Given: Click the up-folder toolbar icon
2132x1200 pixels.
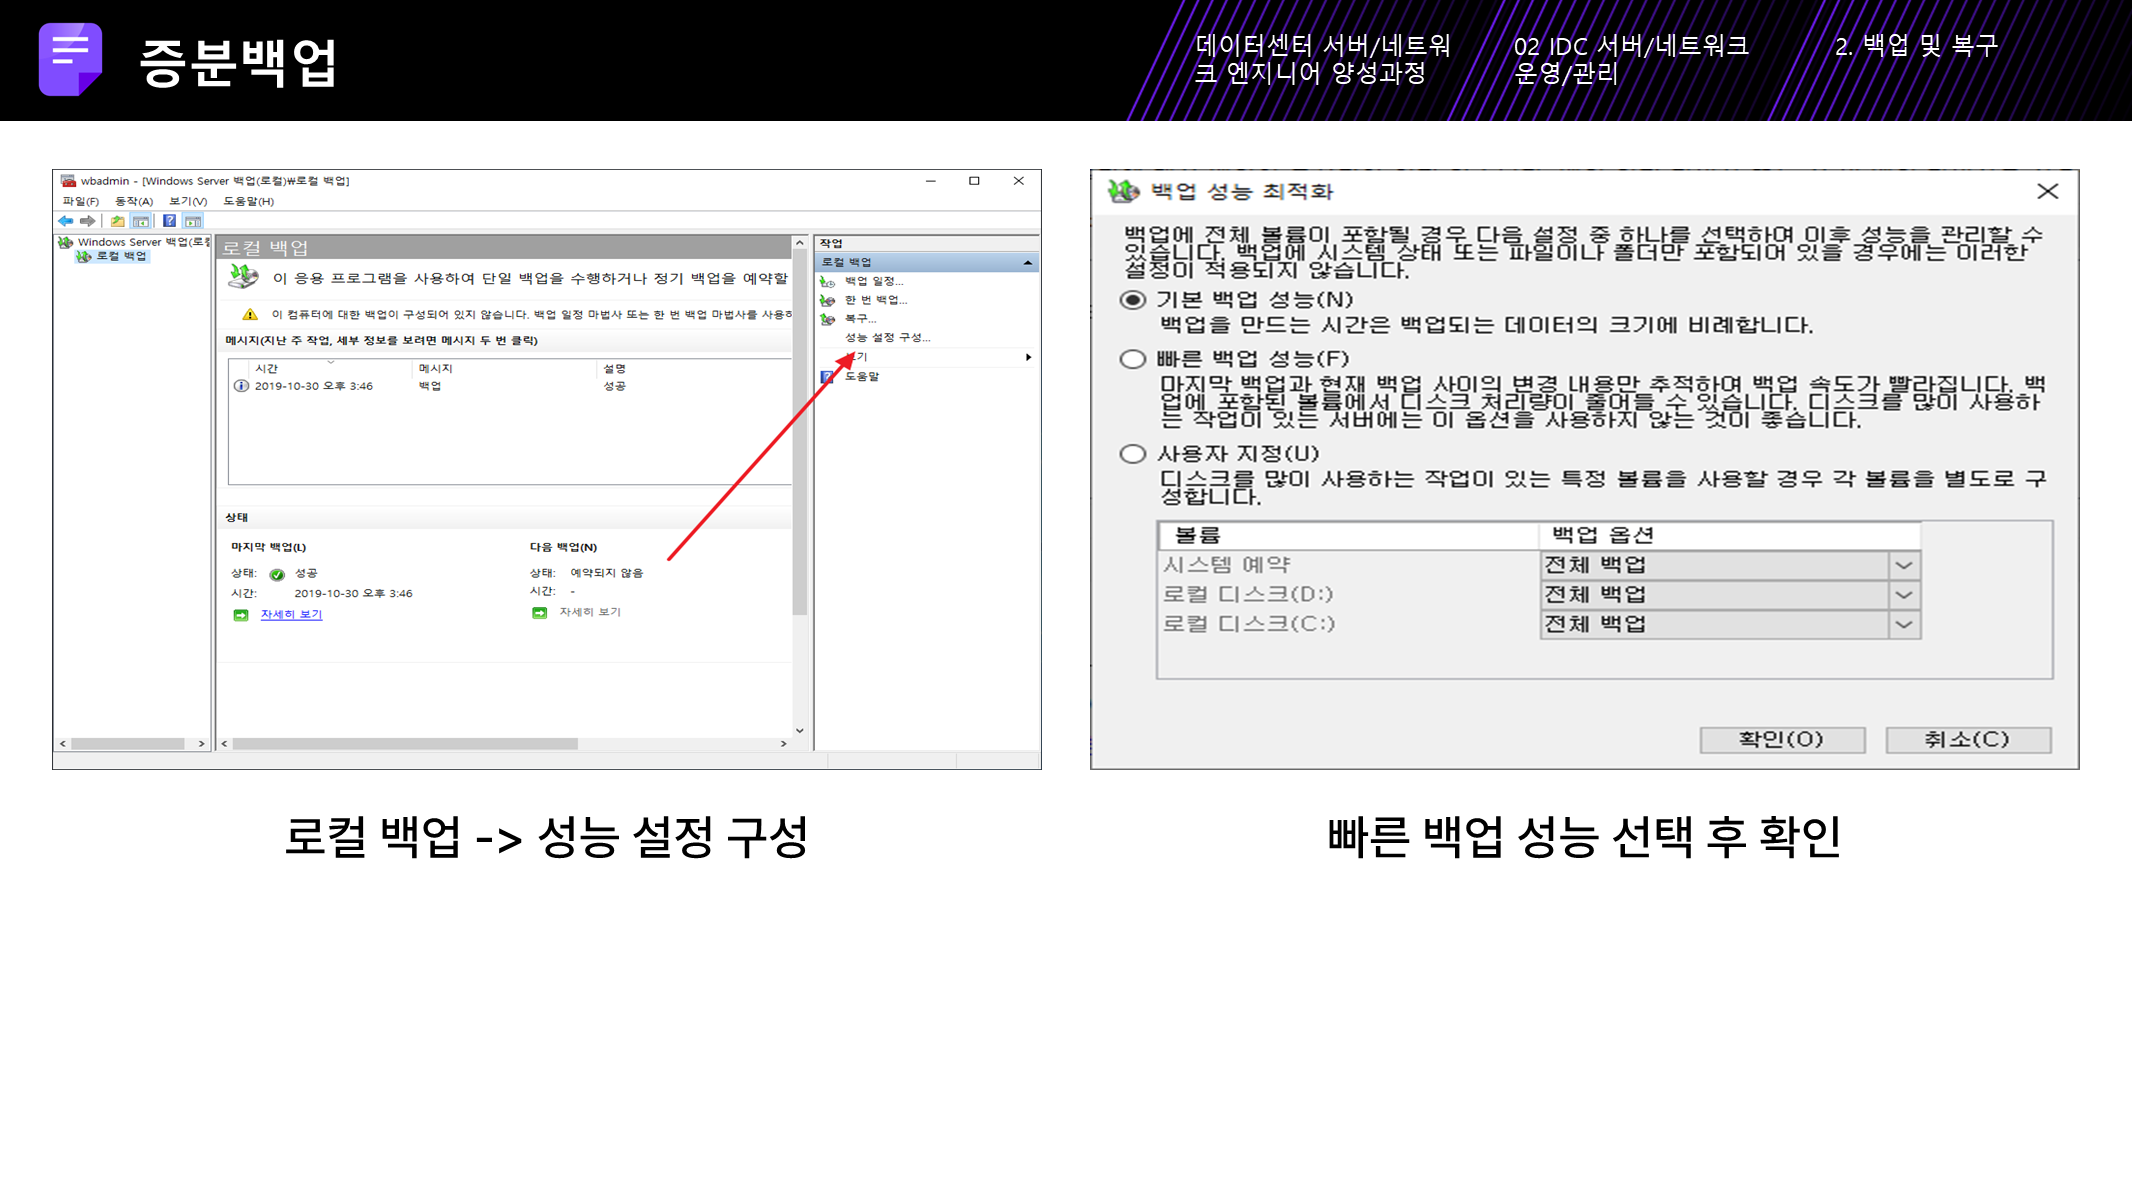Looking at the screenshot, I should click(x=118, y=221).
